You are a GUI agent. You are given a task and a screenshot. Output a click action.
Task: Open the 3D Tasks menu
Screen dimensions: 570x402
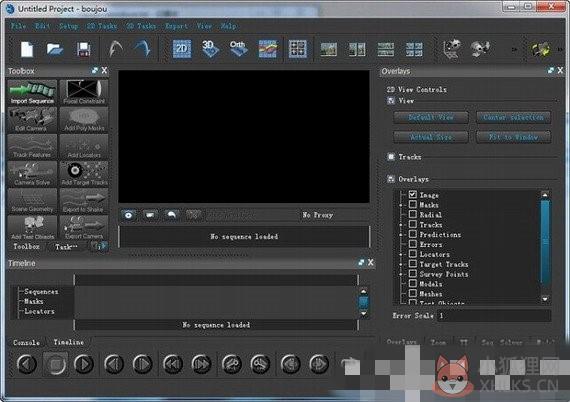[141, 26]
